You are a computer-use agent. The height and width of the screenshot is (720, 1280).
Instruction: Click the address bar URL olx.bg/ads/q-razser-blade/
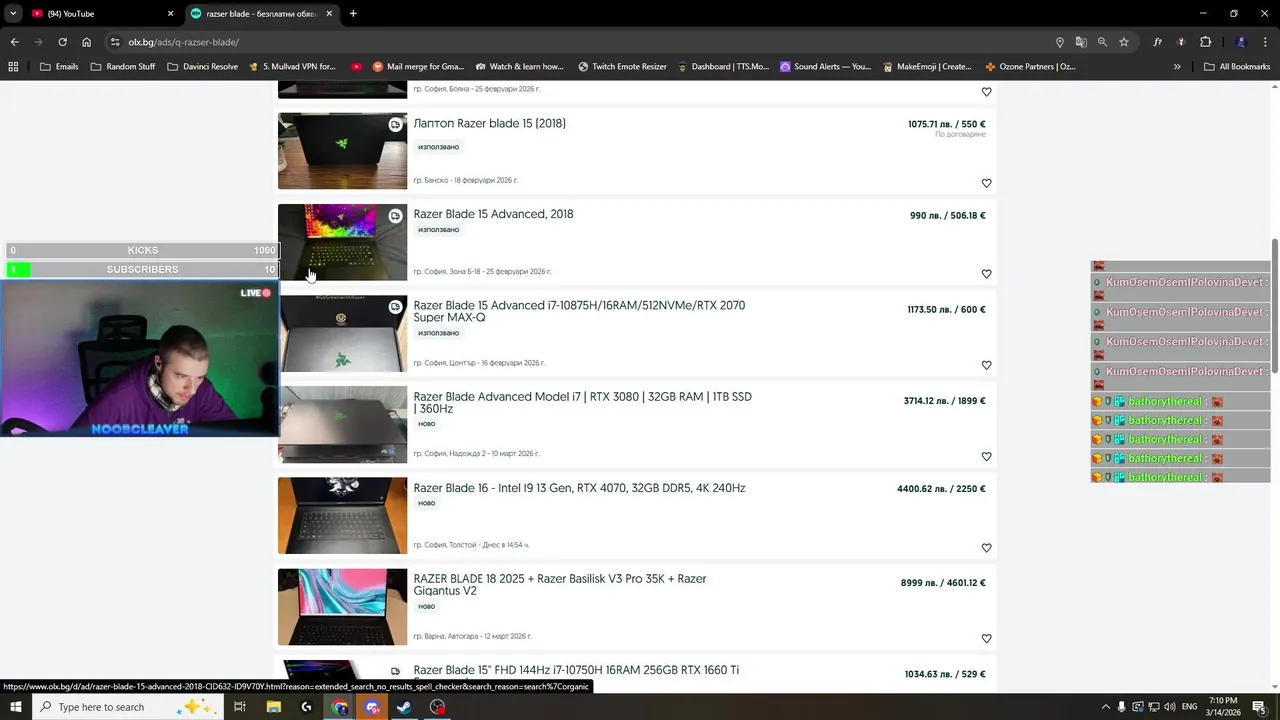click(x=184, y=42)
